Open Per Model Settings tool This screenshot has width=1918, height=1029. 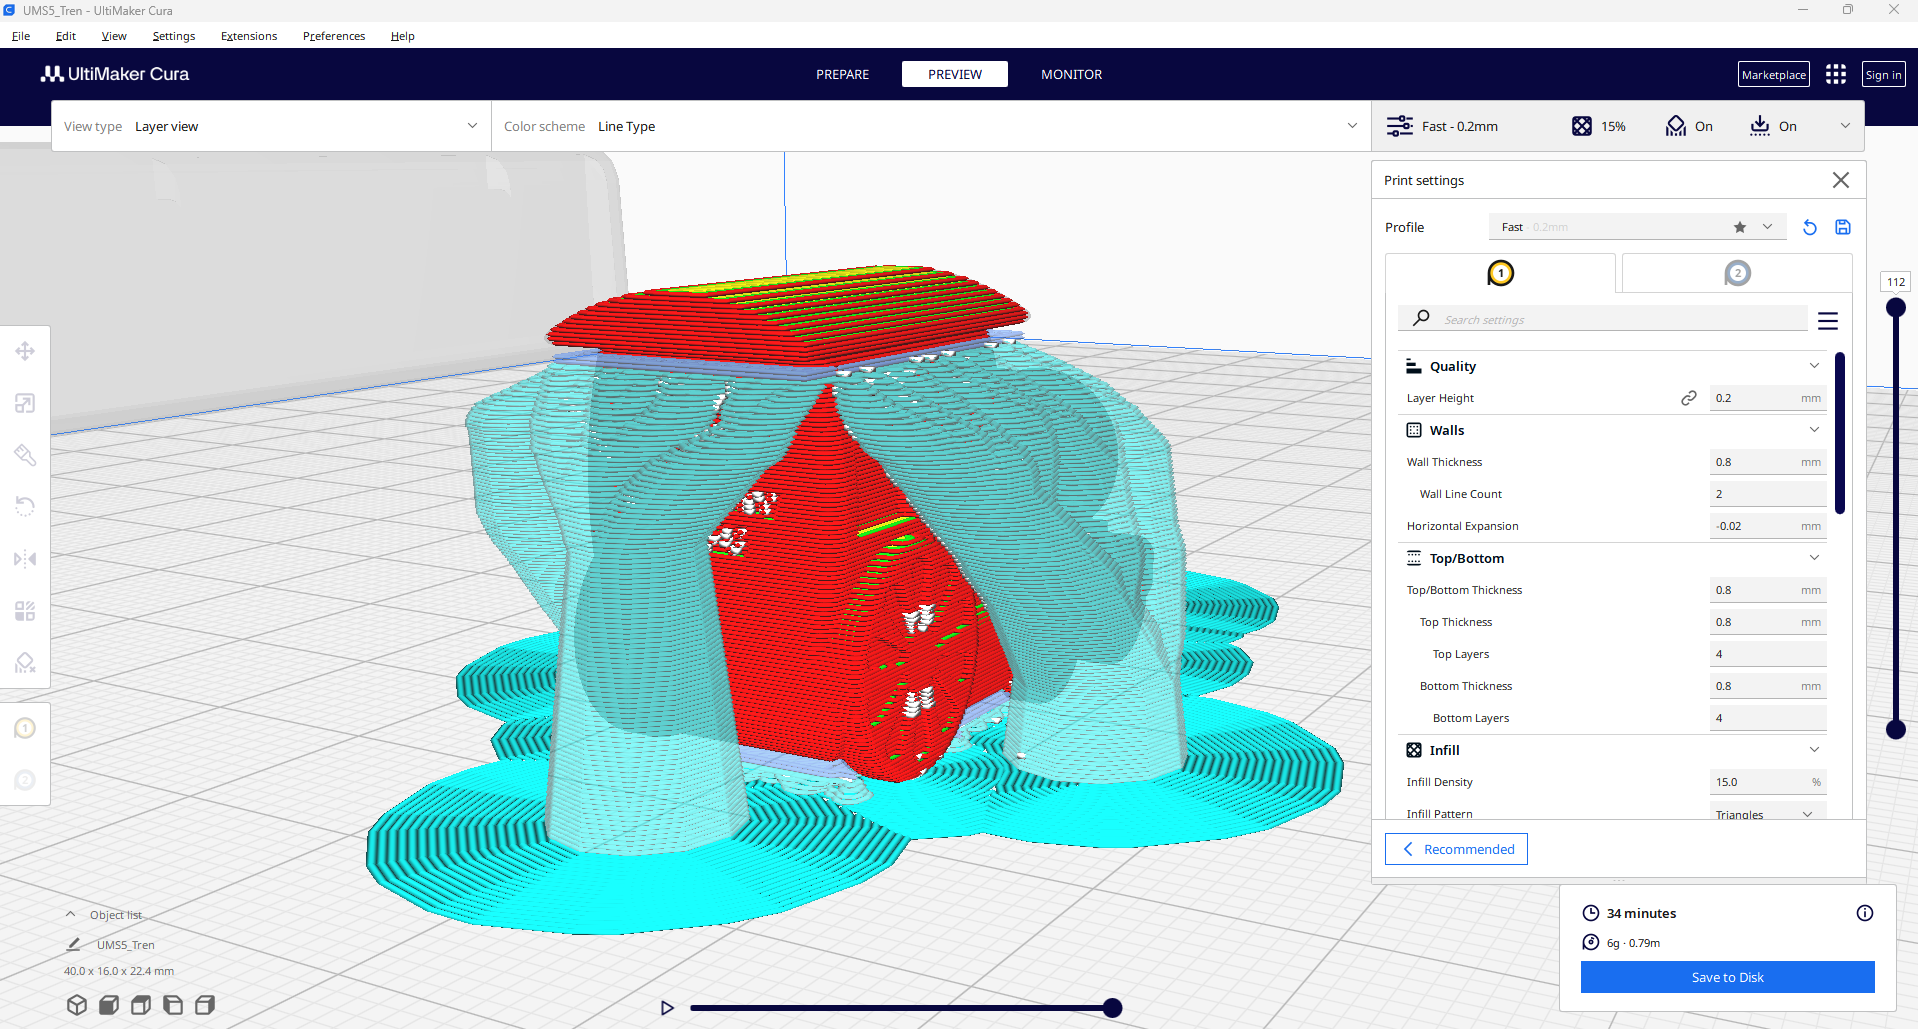click(25, 611)
